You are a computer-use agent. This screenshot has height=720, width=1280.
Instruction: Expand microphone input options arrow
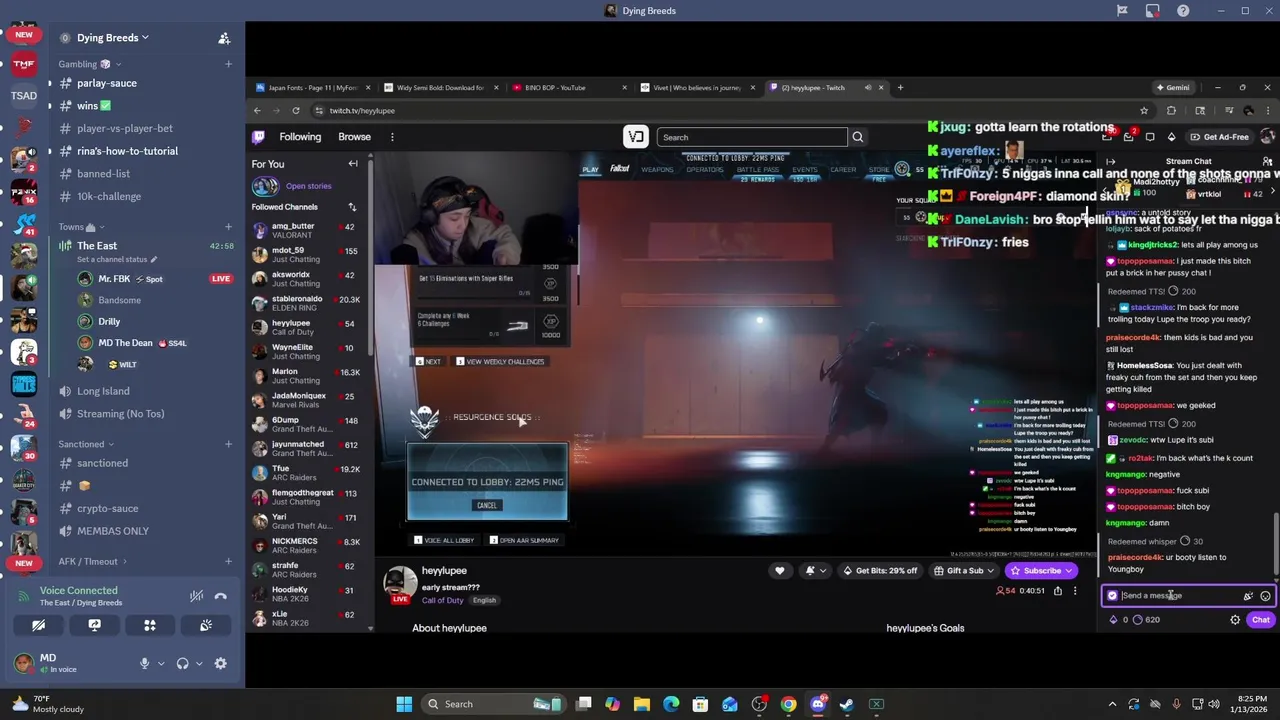click(x=160, y=663)
